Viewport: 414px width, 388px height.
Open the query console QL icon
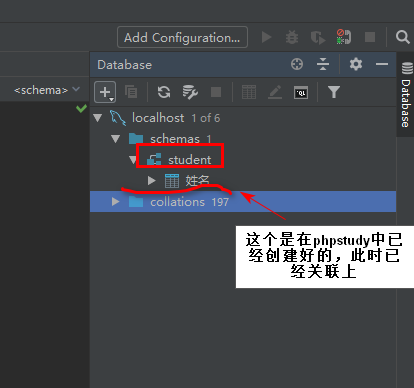tap(301, 92)
